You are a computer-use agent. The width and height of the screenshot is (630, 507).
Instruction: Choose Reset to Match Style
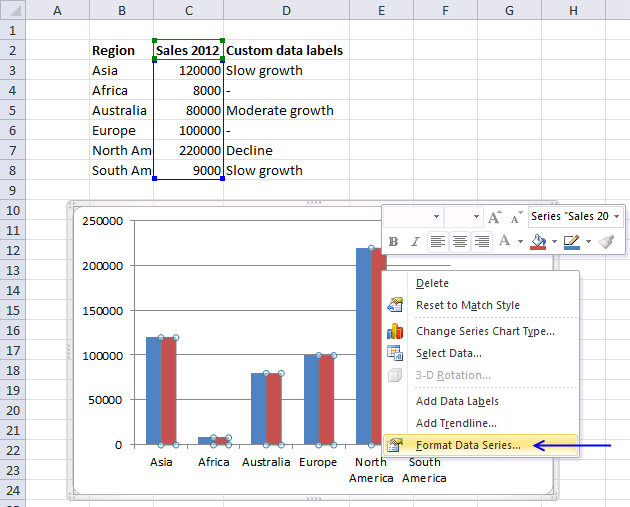click(x=481, y=305)
